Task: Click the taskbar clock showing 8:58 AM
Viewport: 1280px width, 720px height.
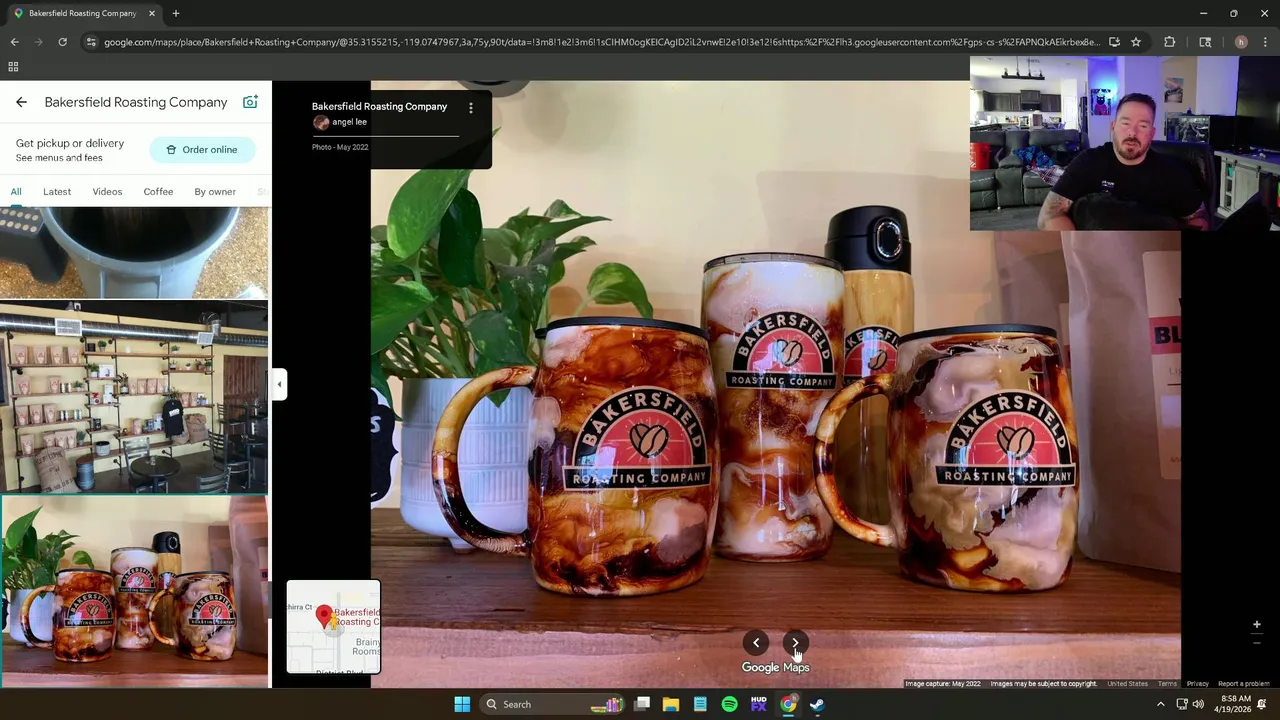Action: coord(1235,704)
